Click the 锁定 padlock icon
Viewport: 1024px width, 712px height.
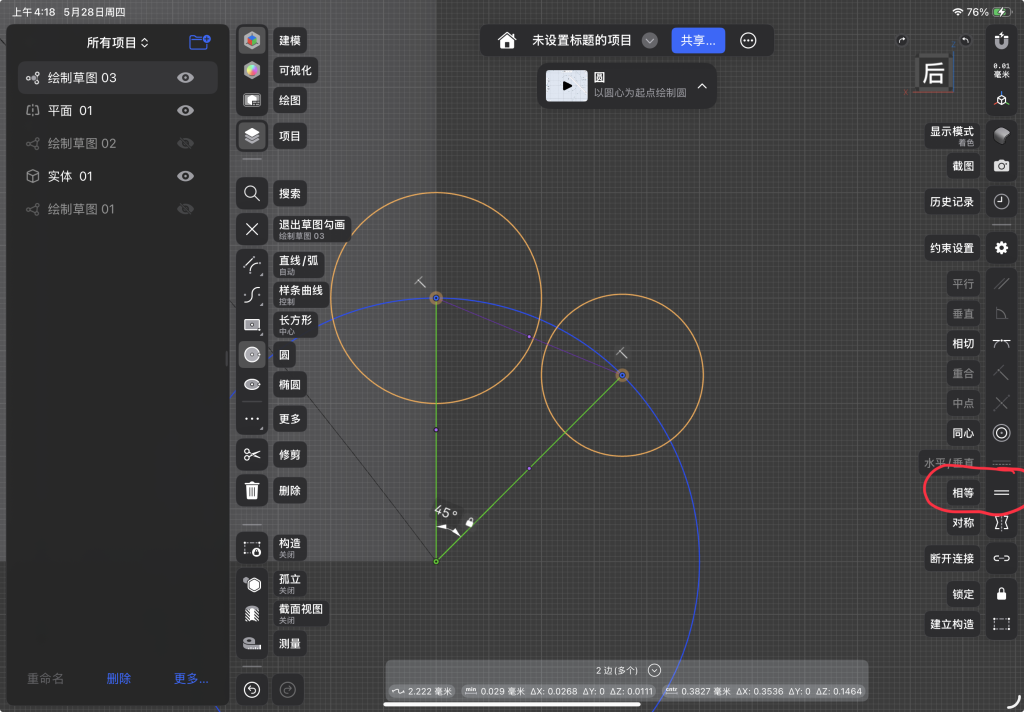coord(1001,594)
